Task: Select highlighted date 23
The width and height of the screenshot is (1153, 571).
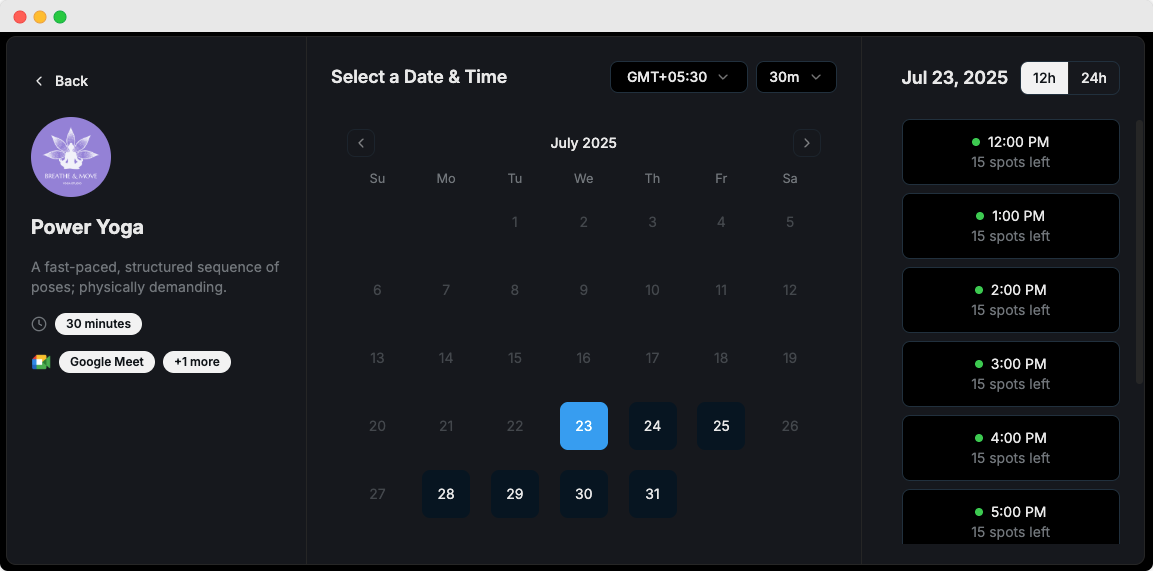Action: coord(584,426)
